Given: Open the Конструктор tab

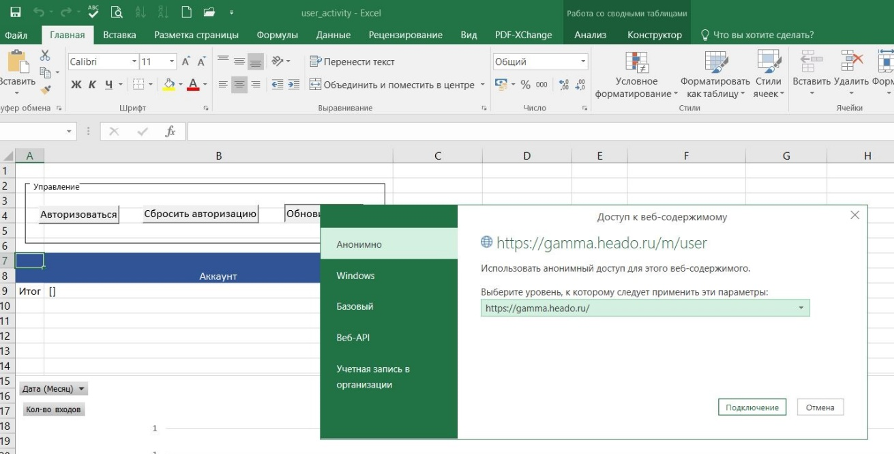Looking at the screenshot, I should (x=654, y=35).
